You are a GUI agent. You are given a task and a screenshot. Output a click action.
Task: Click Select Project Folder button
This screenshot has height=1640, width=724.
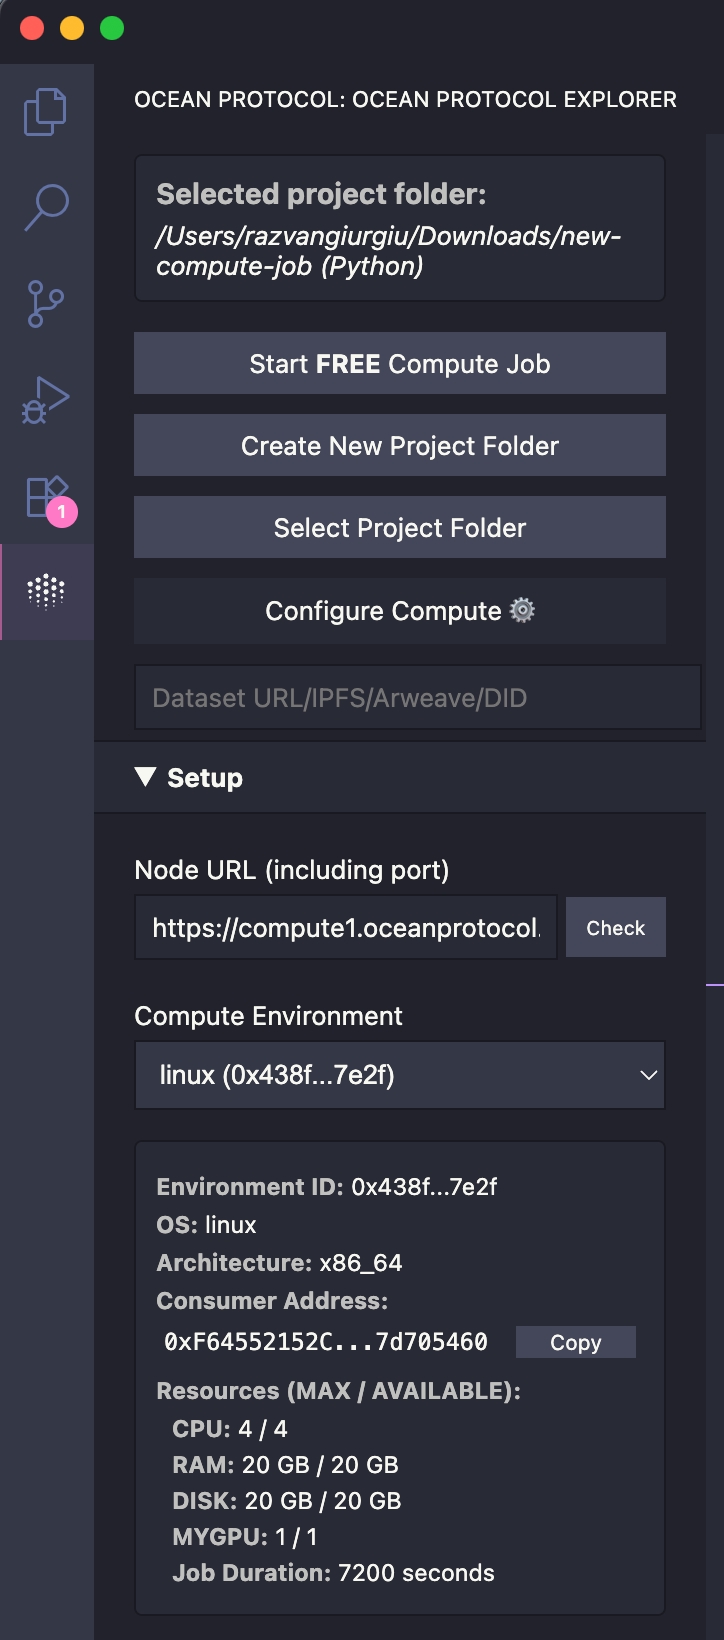pyautogui.click(x=399, y=528)
